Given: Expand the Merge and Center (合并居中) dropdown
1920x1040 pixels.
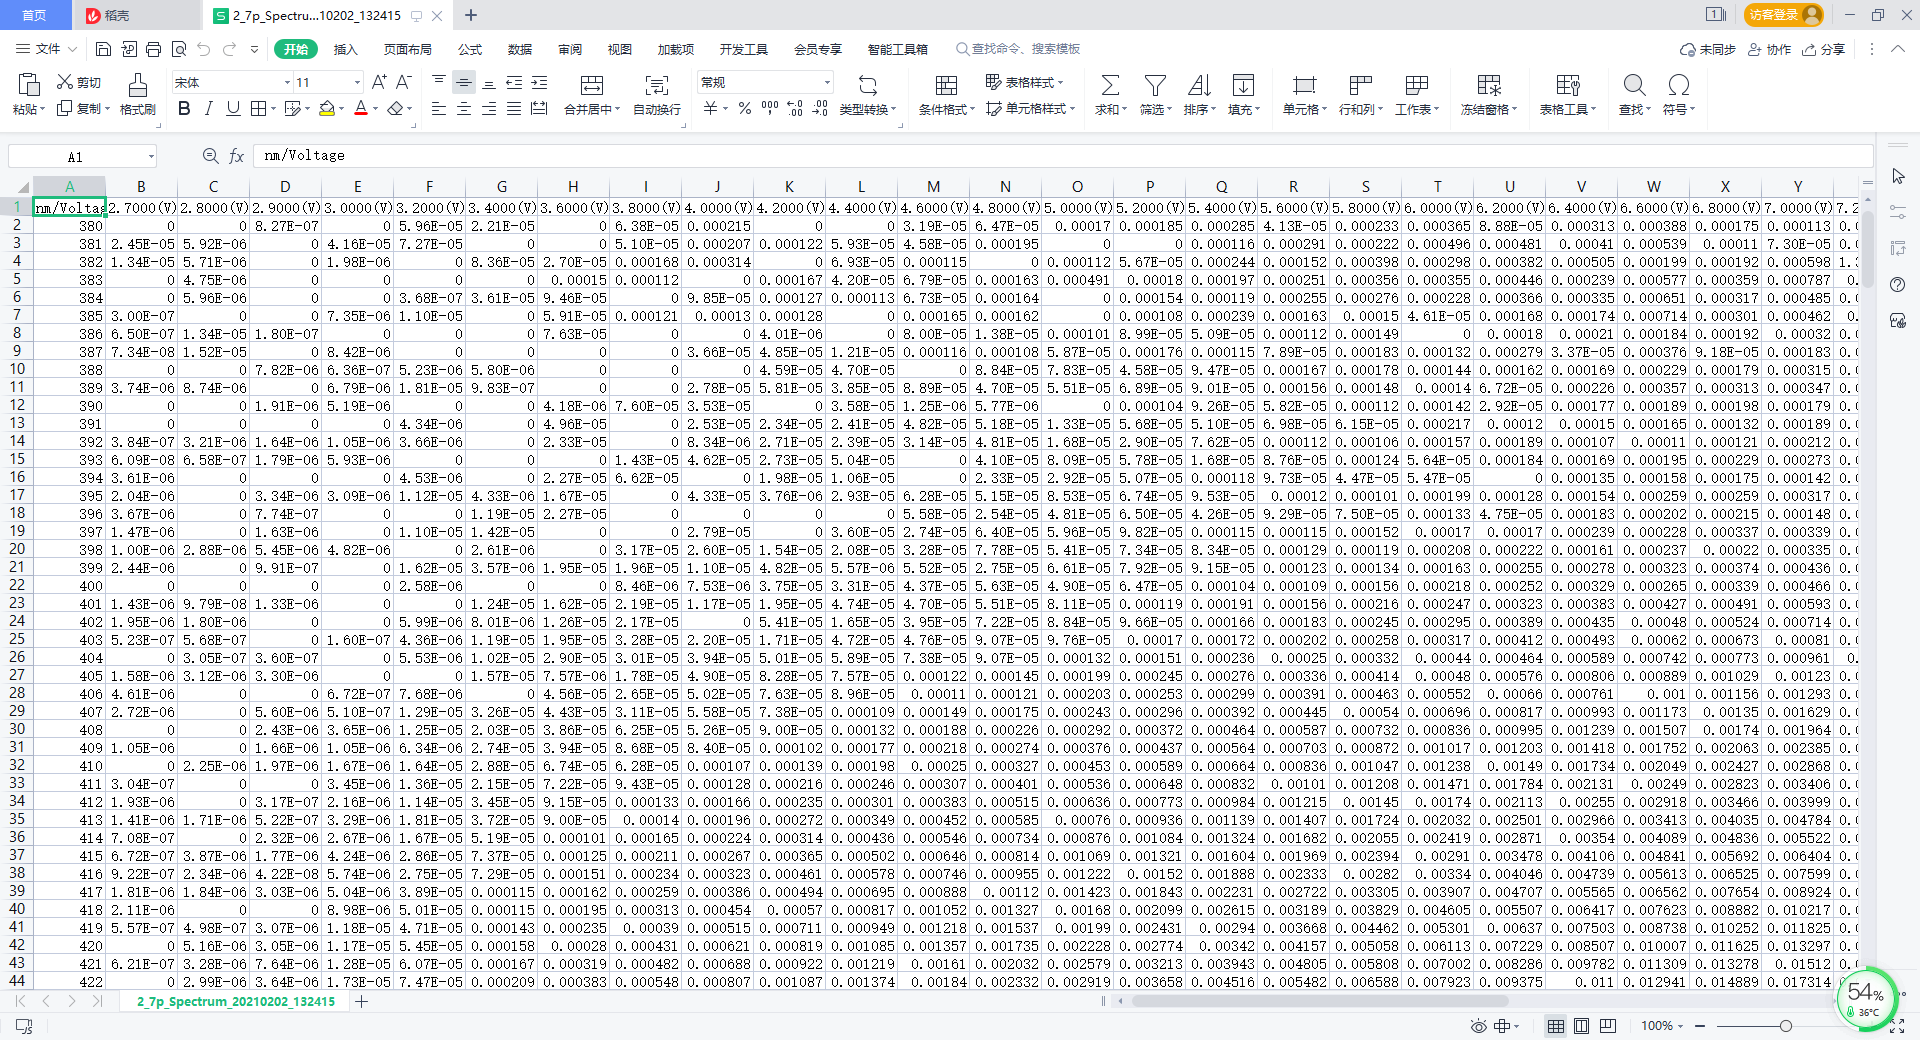Looking at the screenshot, I should pos(618,110).
